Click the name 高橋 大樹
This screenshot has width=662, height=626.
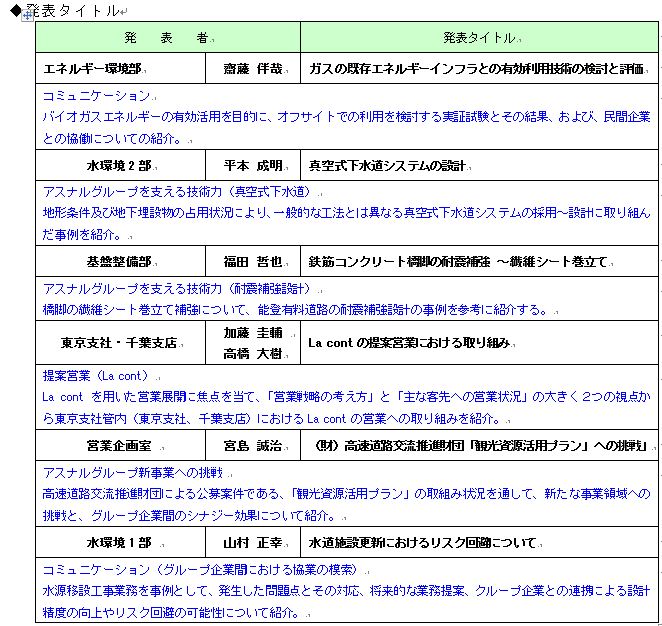253,353
